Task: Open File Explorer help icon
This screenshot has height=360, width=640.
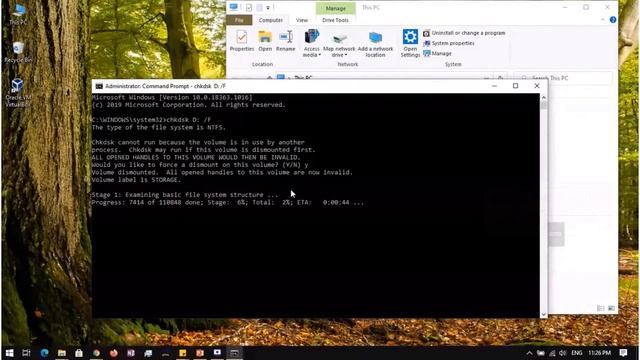Action: pyautogui.click(x=613, y=20)
